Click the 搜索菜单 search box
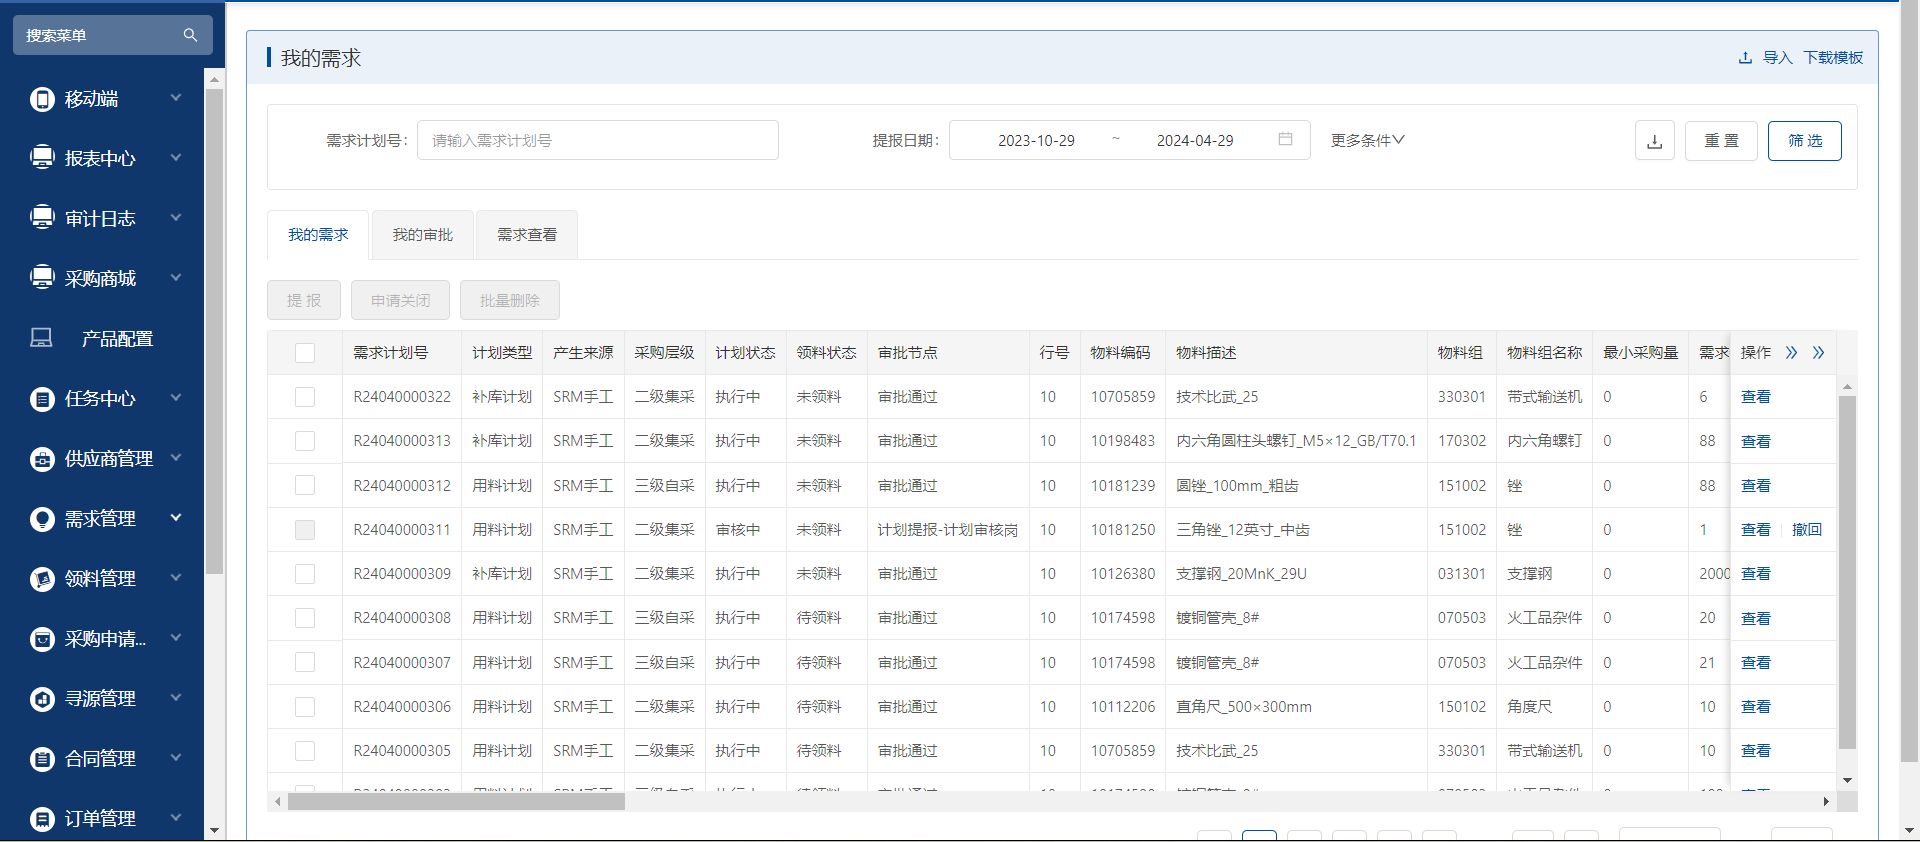The height and width of the screenshot is (842, 1920). 113,35
